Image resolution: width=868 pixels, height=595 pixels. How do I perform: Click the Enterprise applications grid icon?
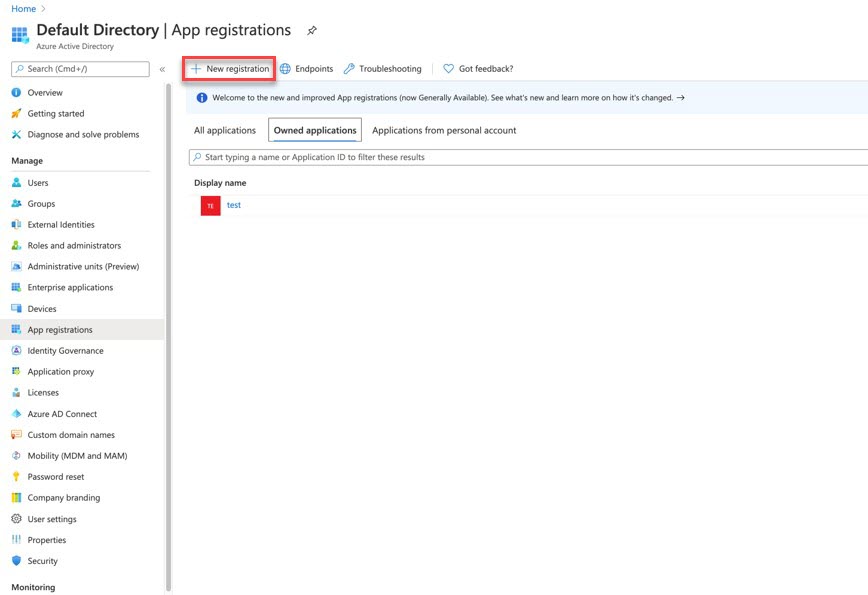[x=17, y=287]
